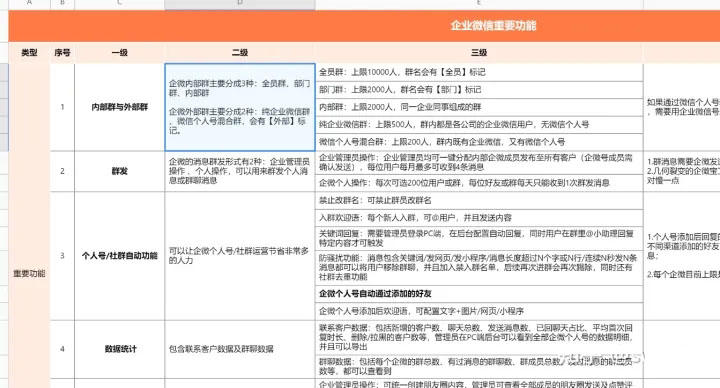Click the "序号" header cell
Screen dimensions: 720x388
click(62, 53)
